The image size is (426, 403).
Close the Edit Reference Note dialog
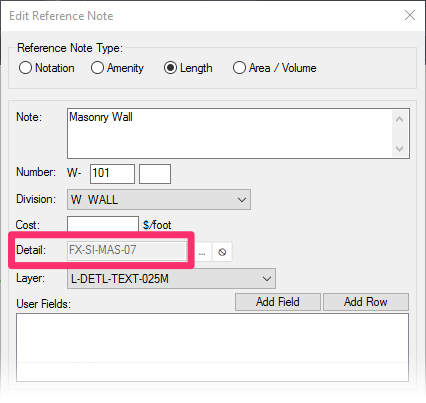(410, 15)
